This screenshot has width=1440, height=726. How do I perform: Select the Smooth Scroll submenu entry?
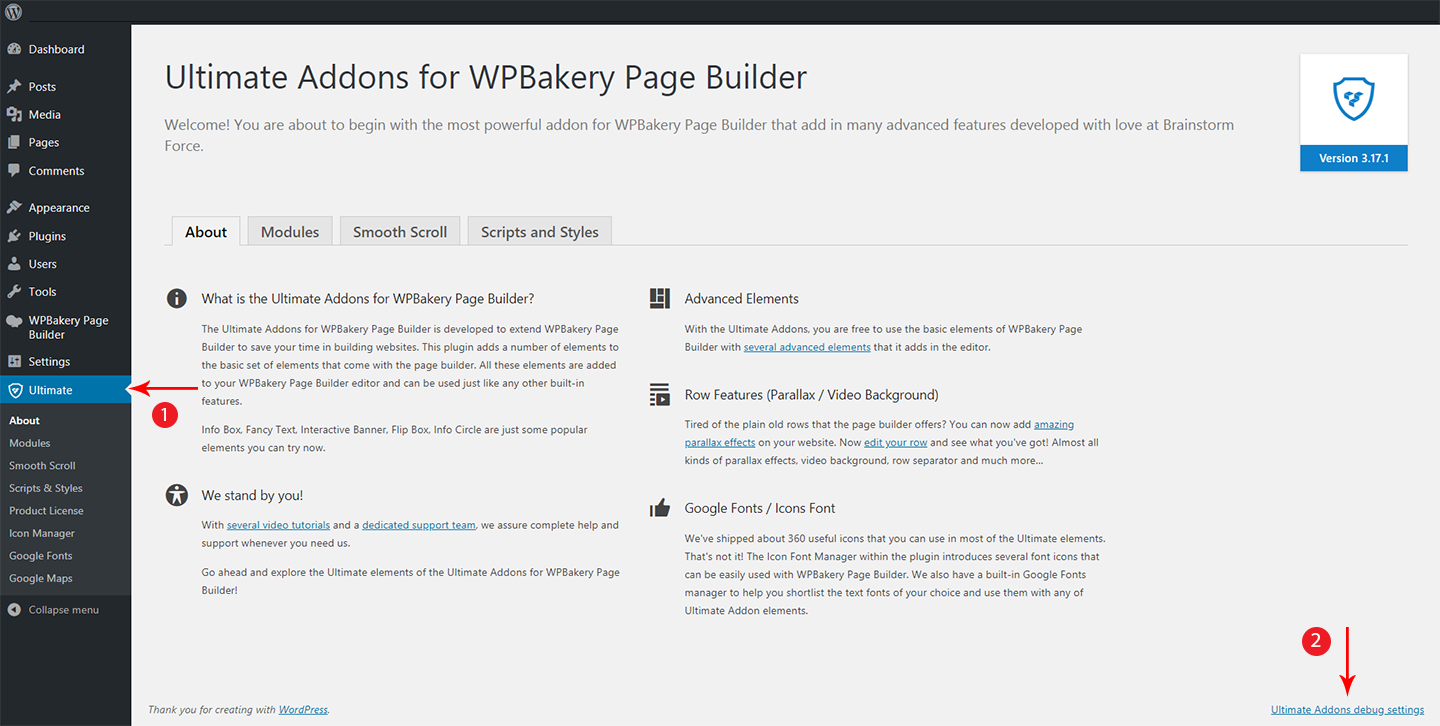tap(42, 466)
